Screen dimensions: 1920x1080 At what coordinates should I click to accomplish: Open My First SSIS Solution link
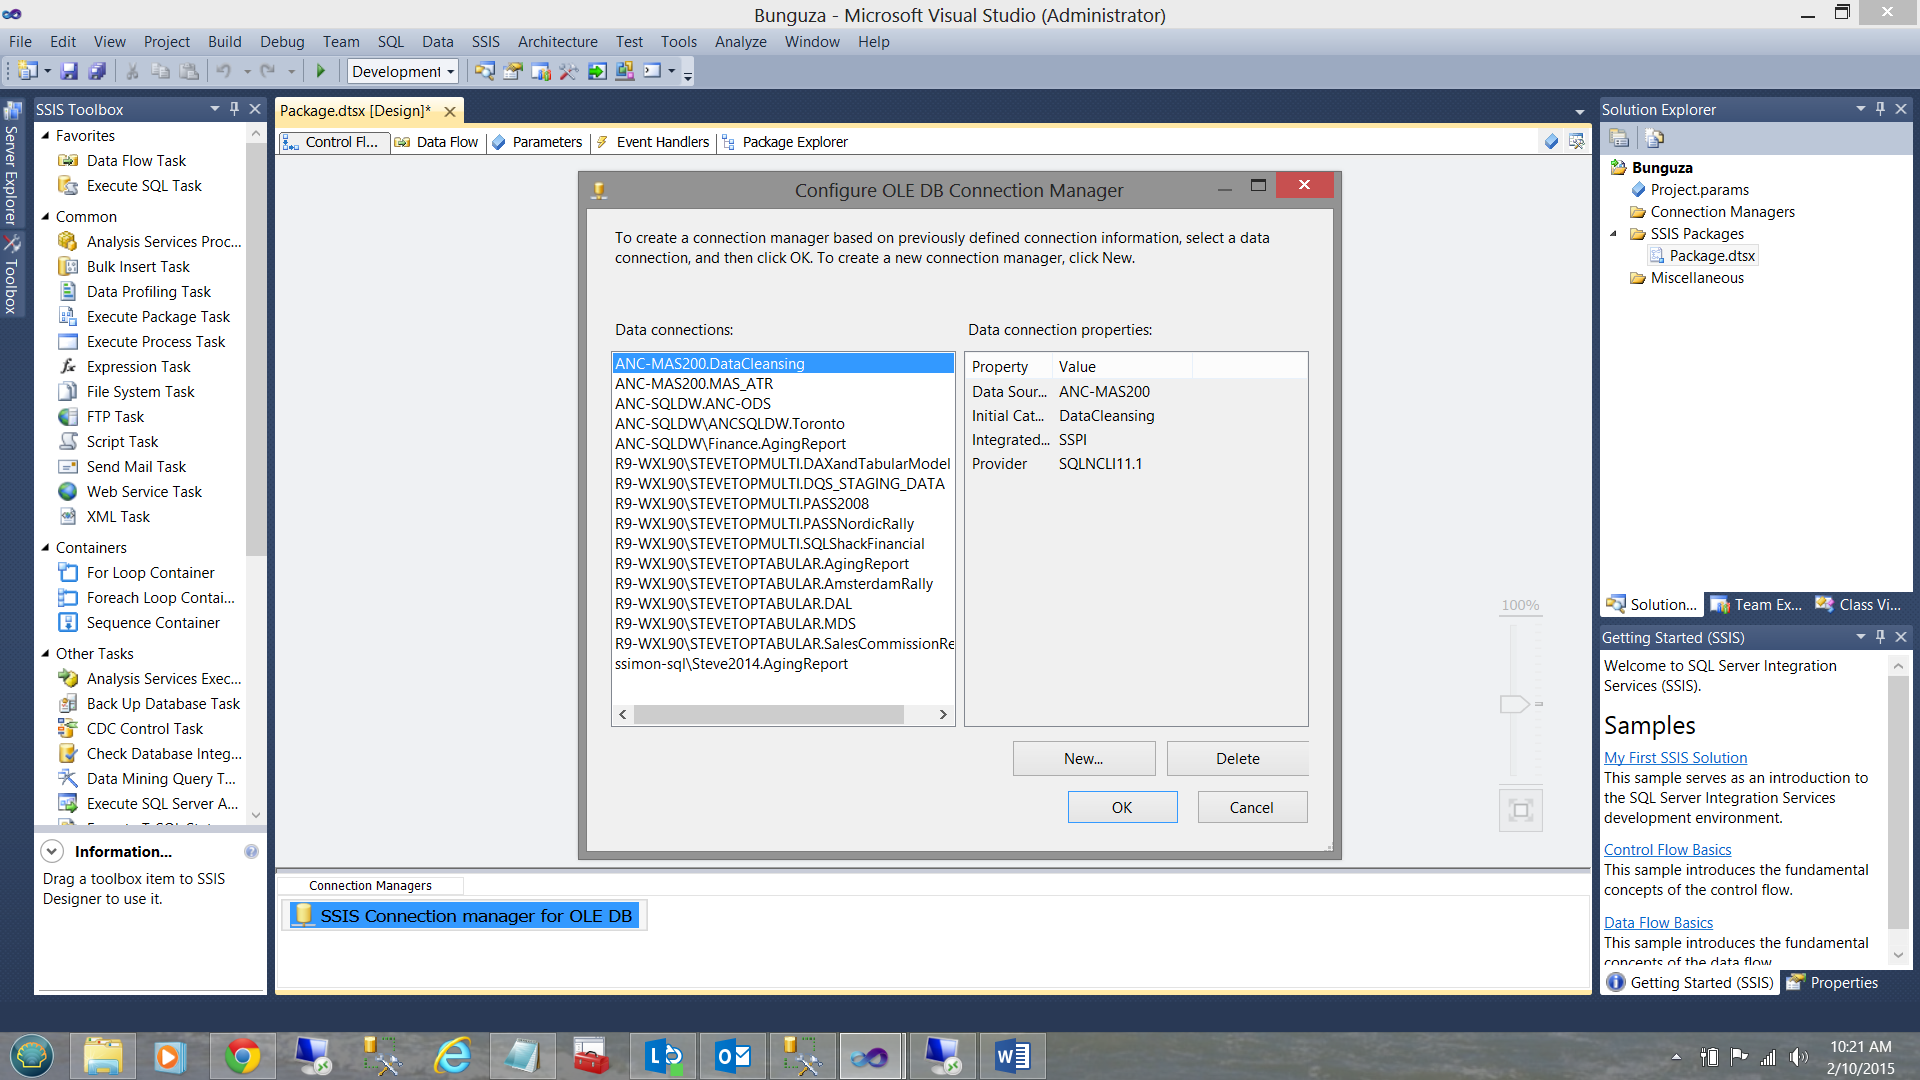[1675, 758]
